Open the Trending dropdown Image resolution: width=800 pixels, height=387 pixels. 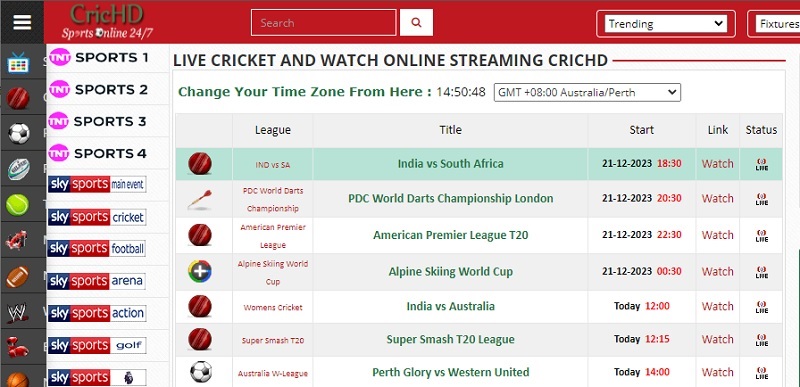click(666, 24)
